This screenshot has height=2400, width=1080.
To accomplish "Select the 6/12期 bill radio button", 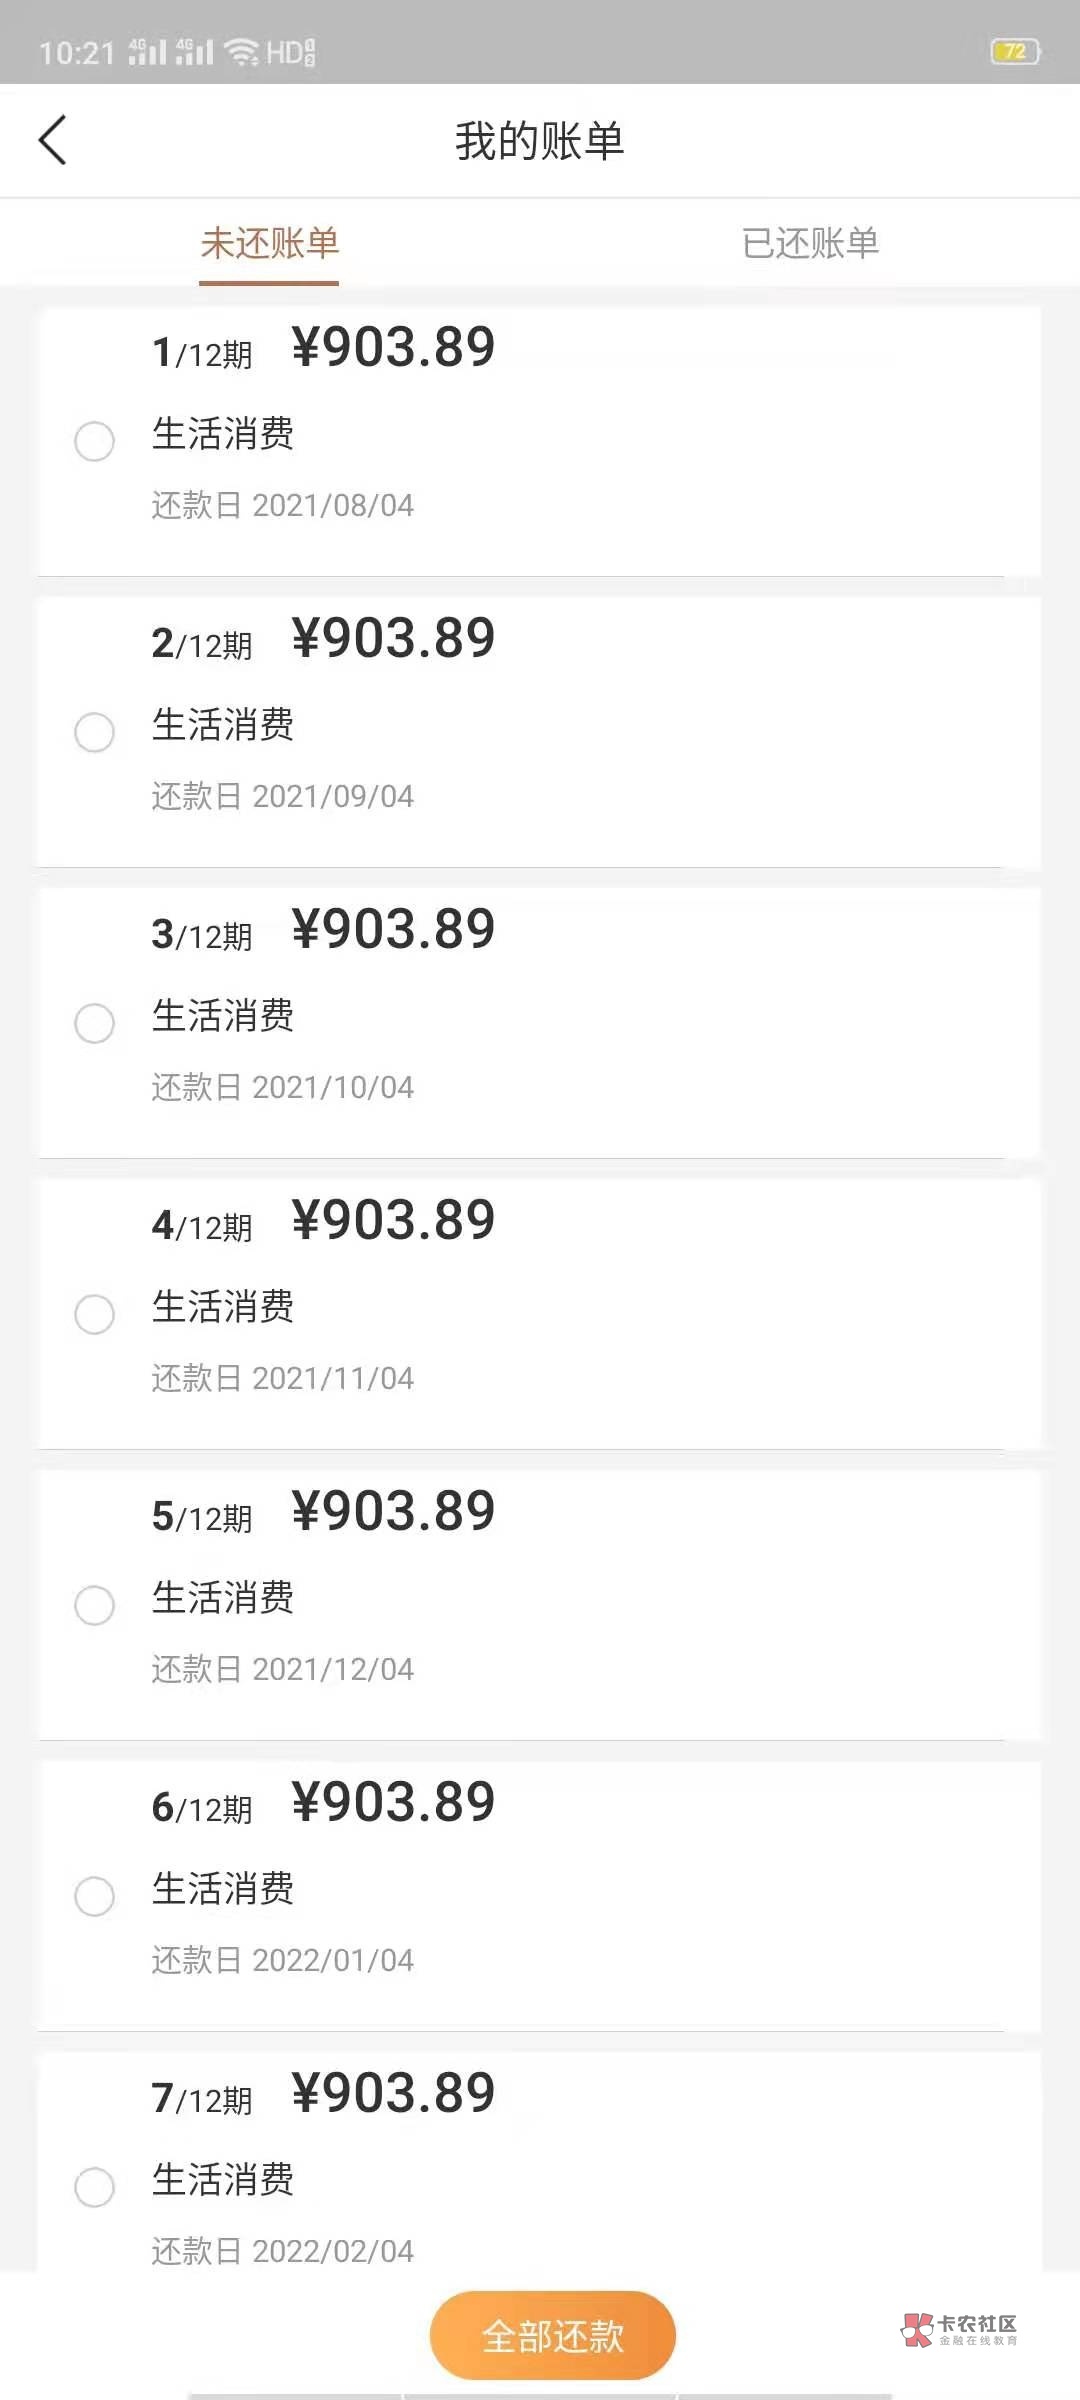I will pos(95,1896).
